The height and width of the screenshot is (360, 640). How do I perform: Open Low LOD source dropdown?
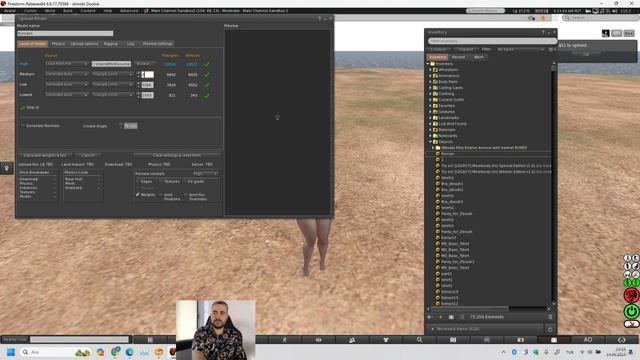pyautogui.click(x=67, y=84)
